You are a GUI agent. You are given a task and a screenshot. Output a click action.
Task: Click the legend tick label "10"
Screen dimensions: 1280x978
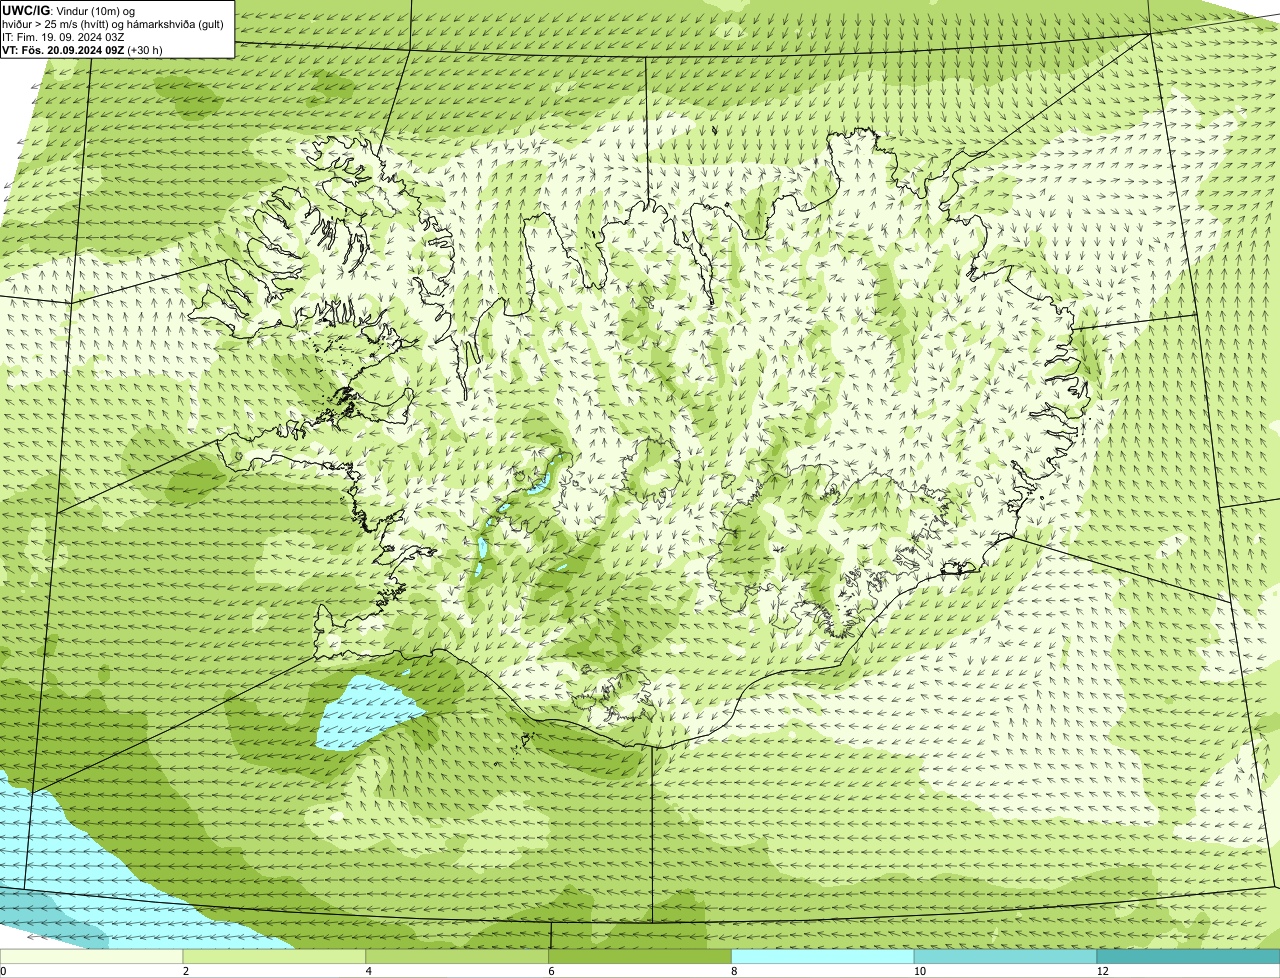pyautogui.click(x=918, y=971)
